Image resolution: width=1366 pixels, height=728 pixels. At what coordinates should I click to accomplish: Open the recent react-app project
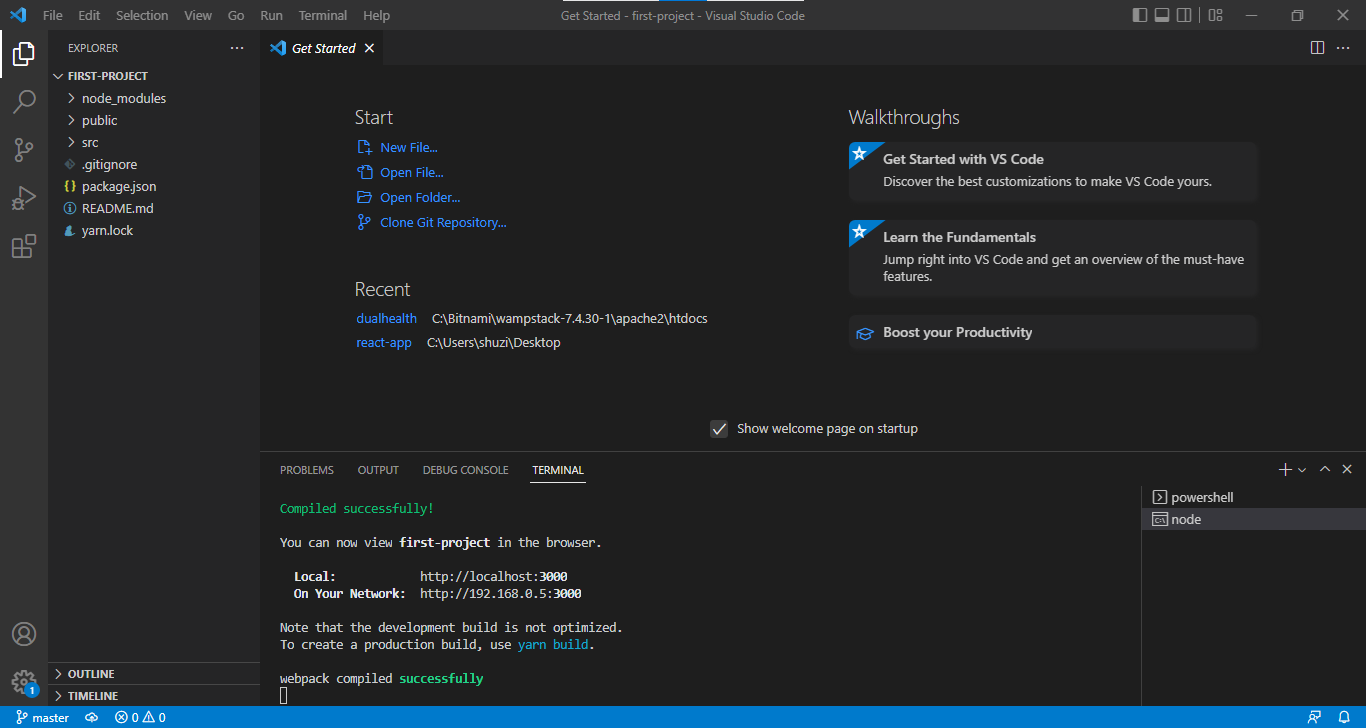[x=384, y=342]
